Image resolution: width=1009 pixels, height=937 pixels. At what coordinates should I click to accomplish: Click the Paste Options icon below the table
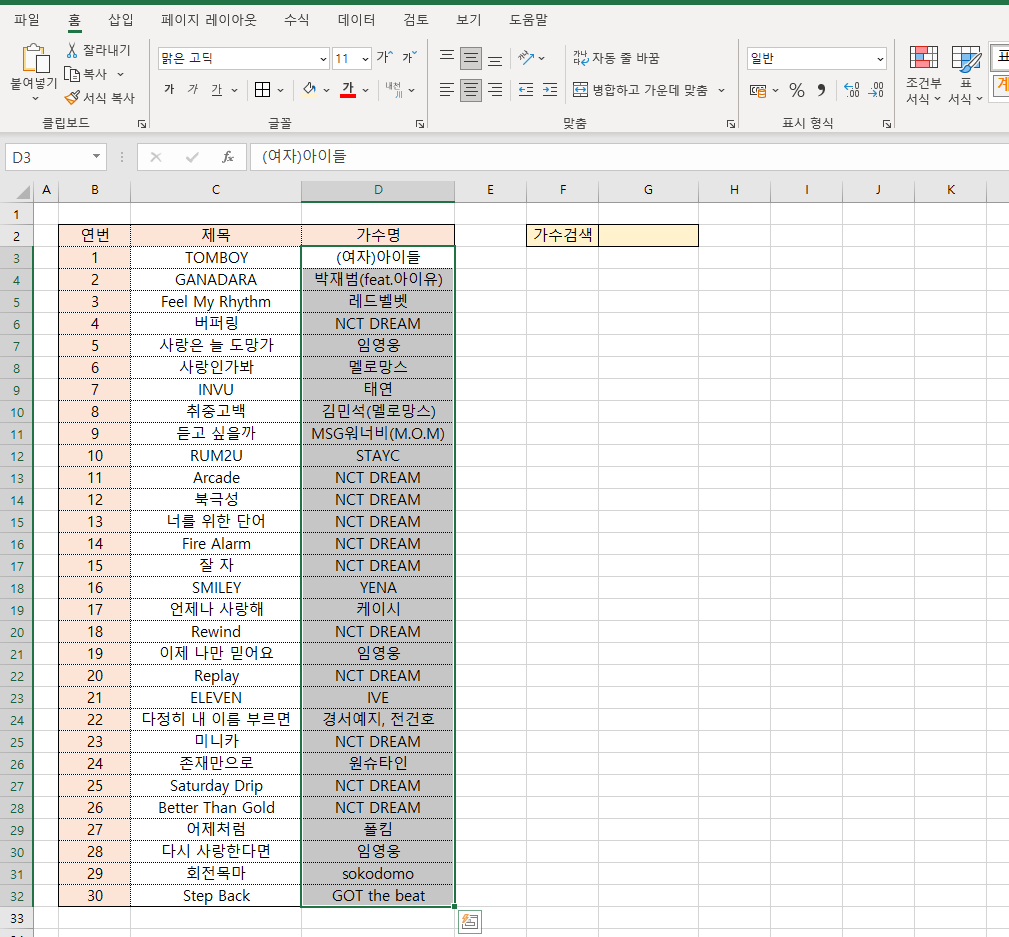pos(470,922)
